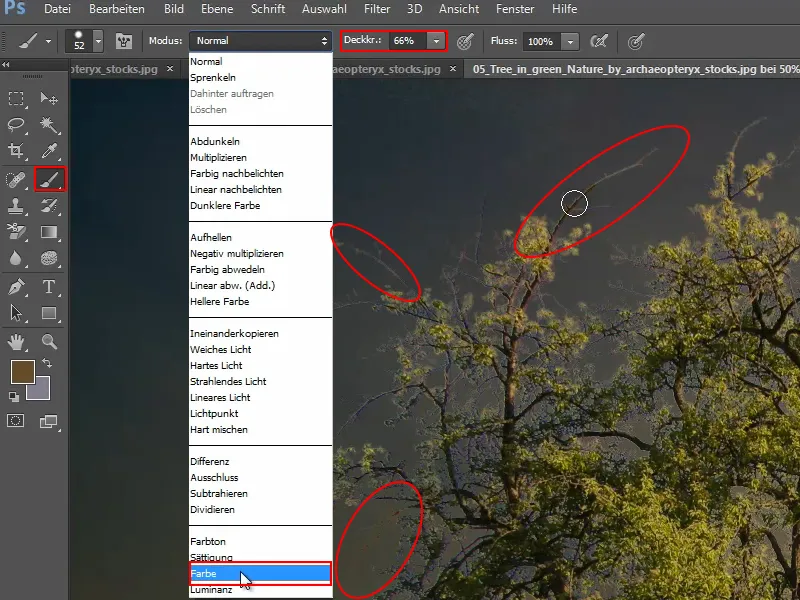Toggle pressure for size button

(636, 41)
